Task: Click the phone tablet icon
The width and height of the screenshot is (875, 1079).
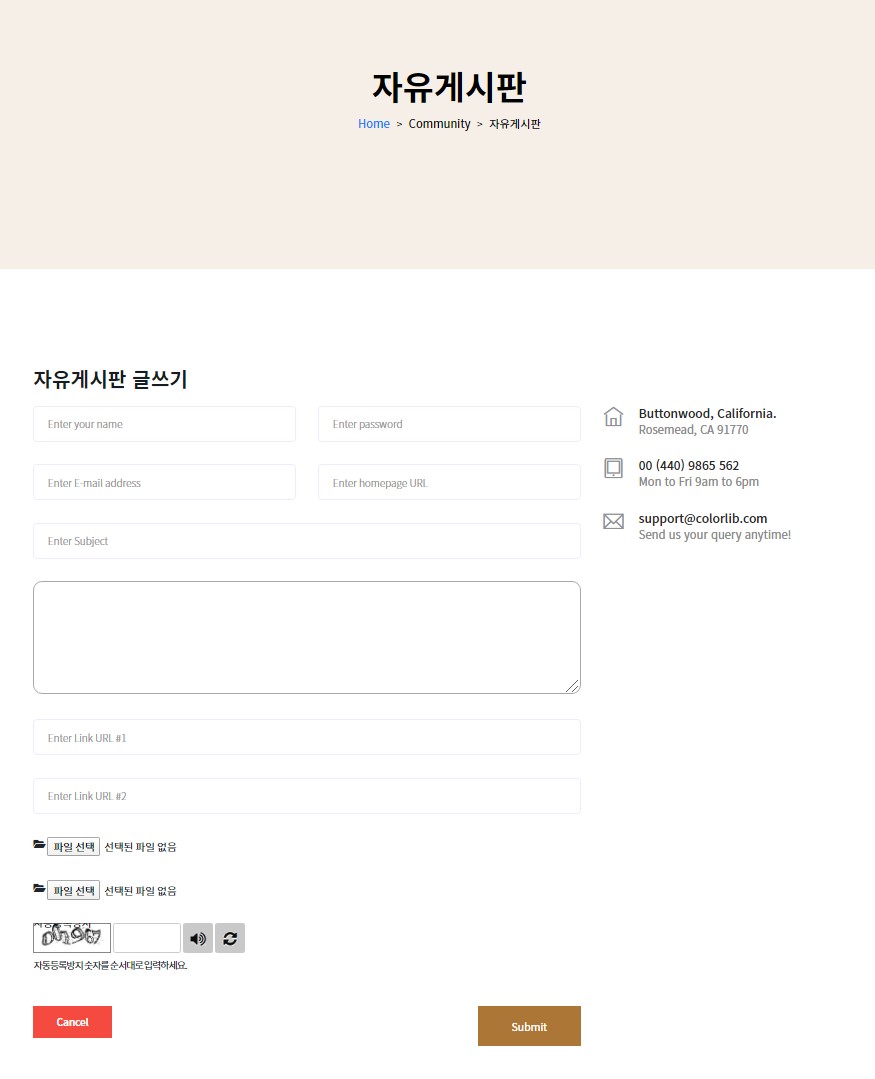Action: [x=613, y=468]
